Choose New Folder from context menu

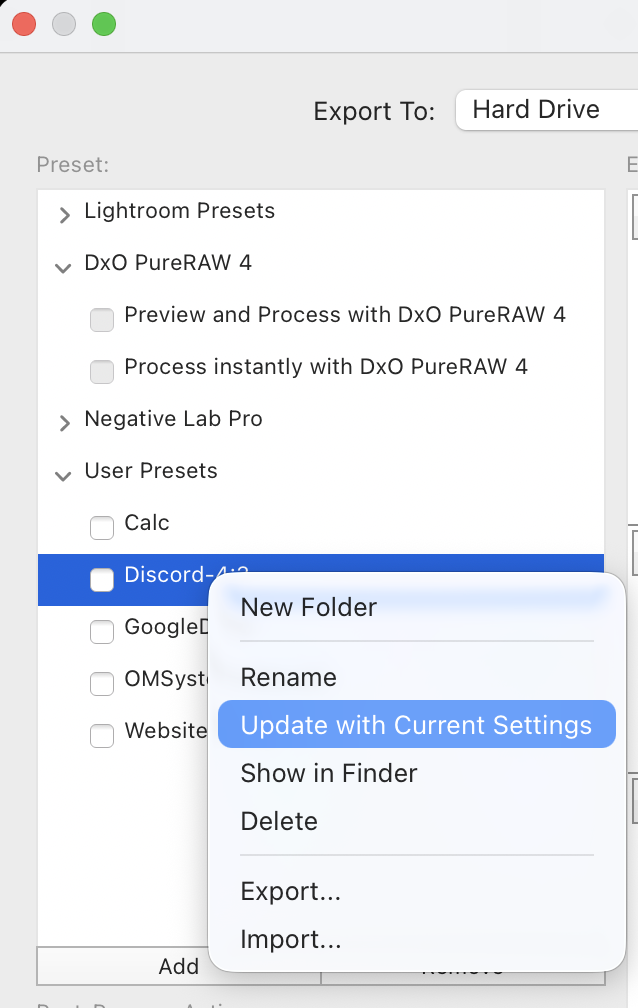[x=309, y=607]
